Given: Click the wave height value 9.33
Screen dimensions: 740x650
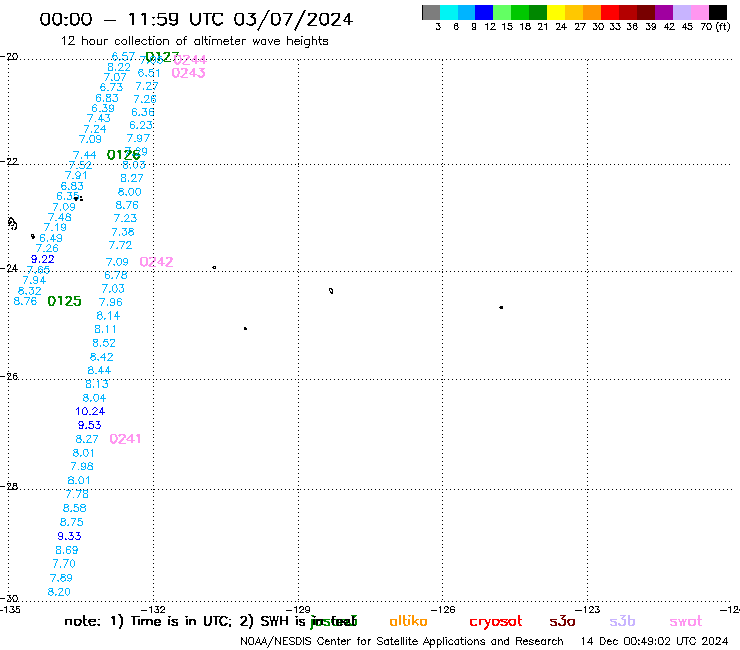Looking at the screenshot, I should (69, 536).
